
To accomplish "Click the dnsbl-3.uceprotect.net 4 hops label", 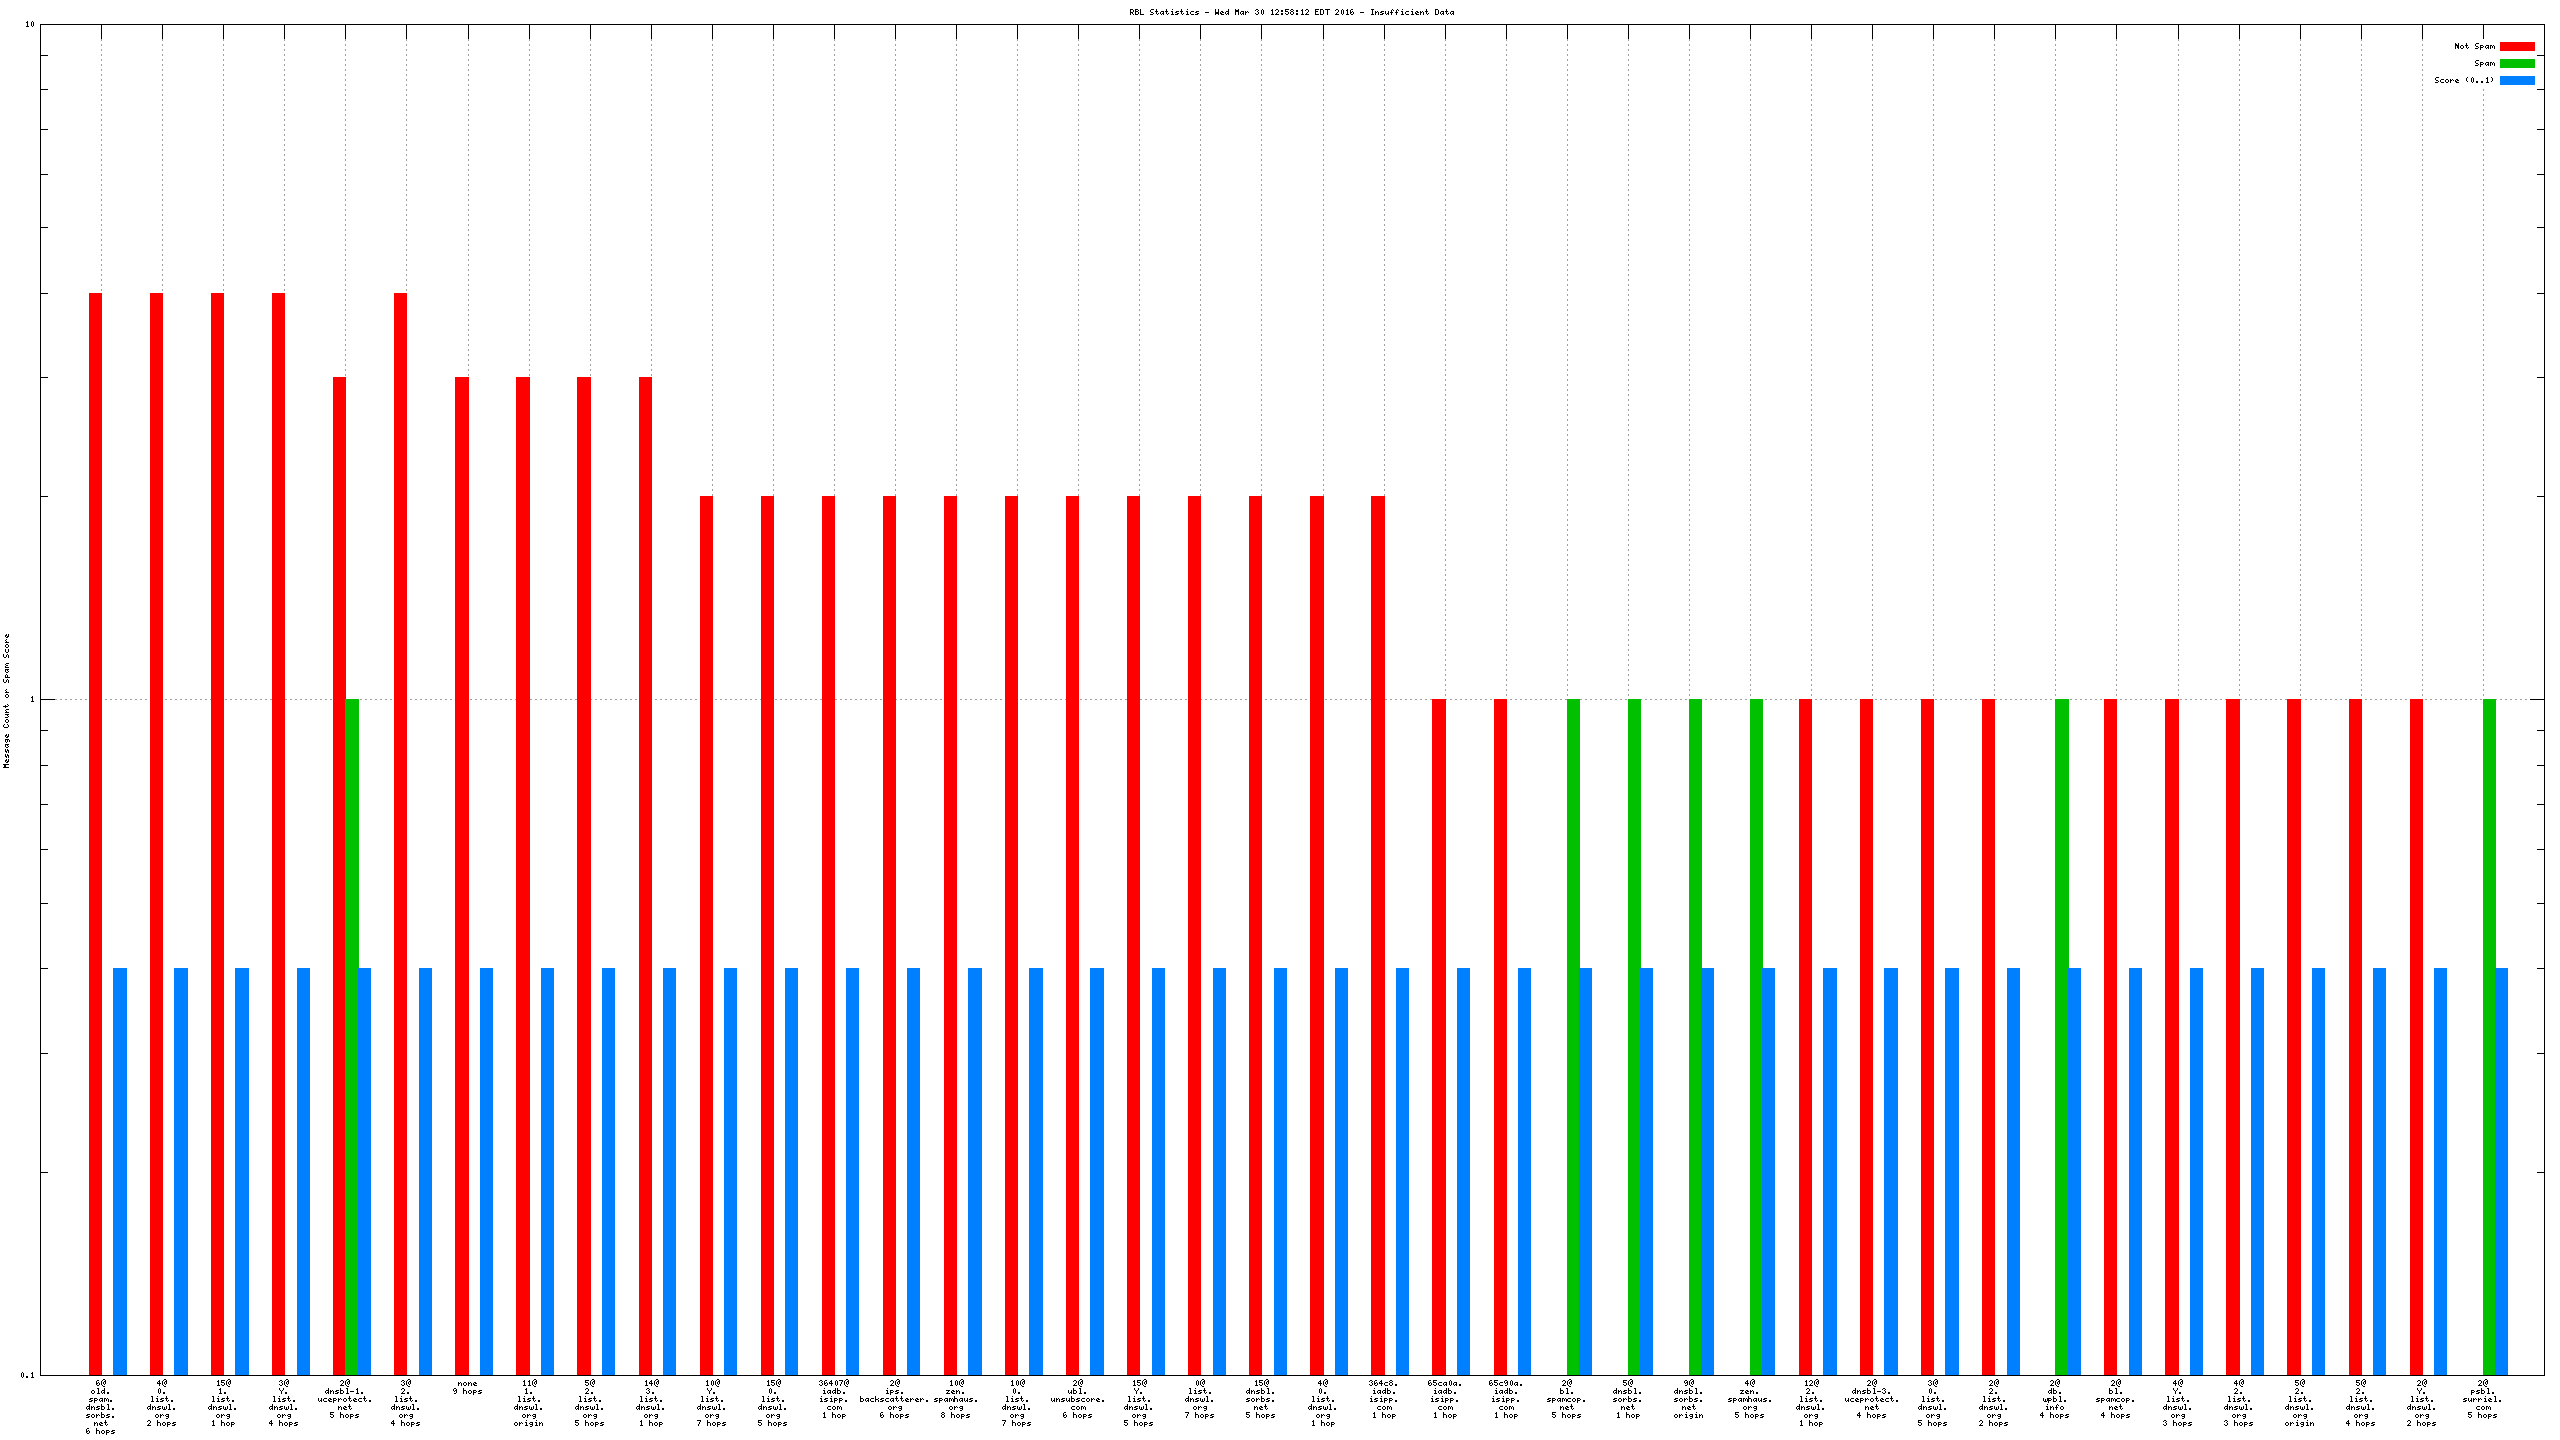I will point(1871,1399).
